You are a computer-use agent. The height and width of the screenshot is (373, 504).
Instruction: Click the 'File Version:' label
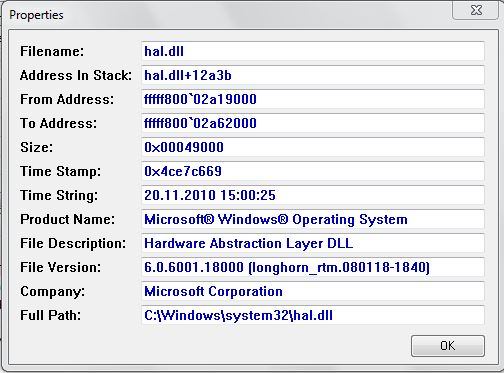60,267
